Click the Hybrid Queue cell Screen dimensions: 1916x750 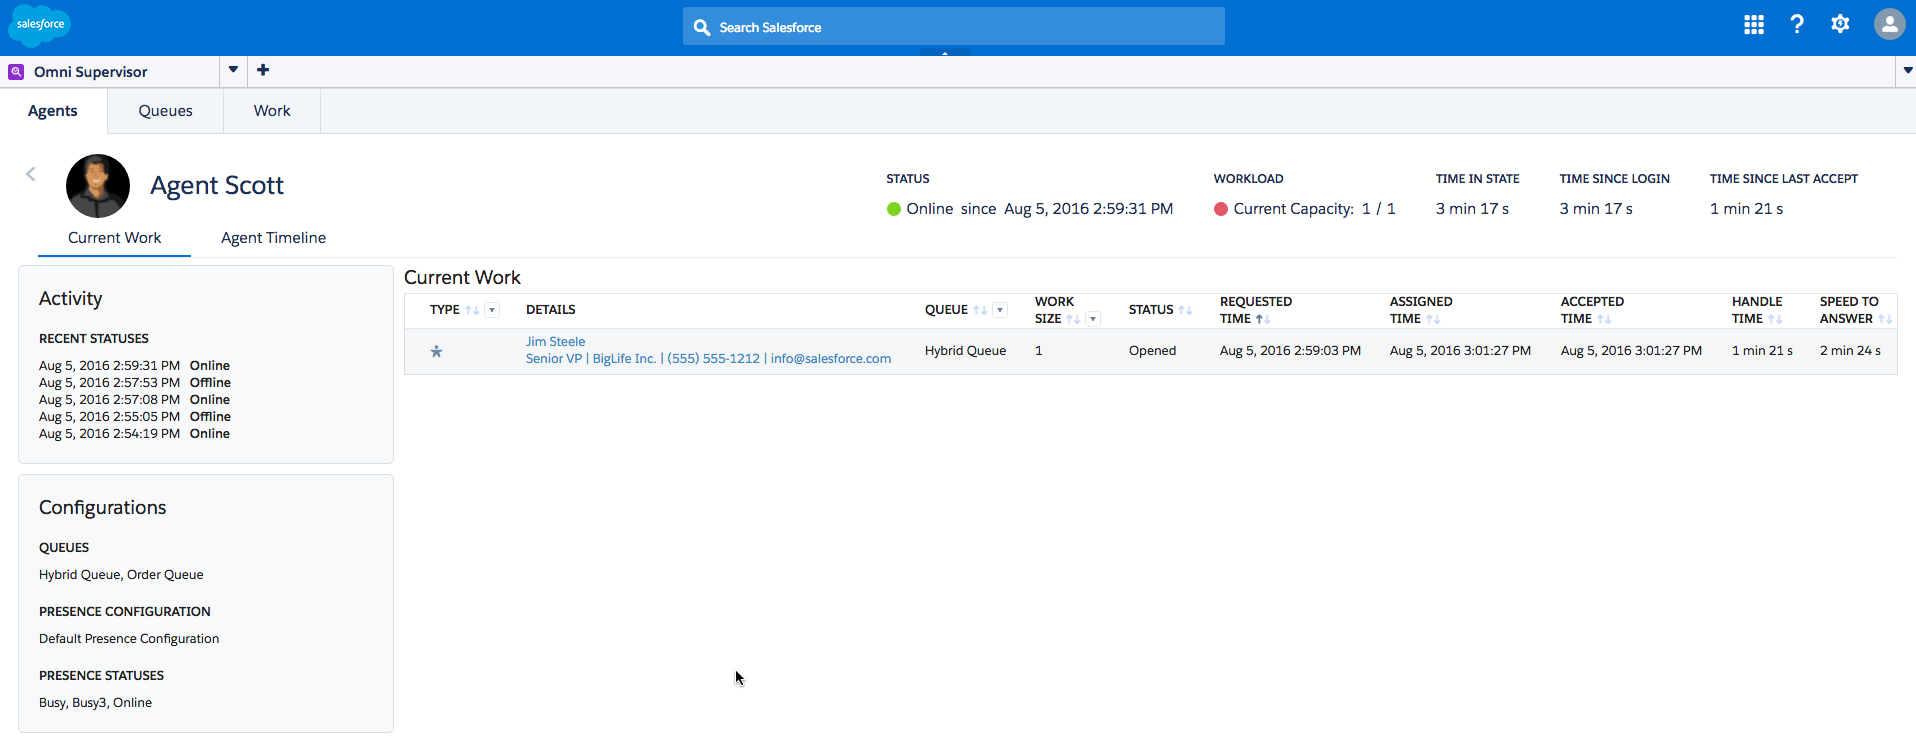coord(965,351)
